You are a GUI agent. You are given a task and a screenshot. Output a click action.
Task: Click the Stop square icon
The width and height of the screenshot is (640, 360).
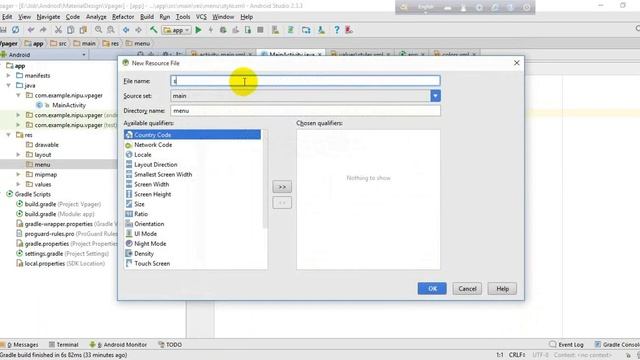click(260, 30)
